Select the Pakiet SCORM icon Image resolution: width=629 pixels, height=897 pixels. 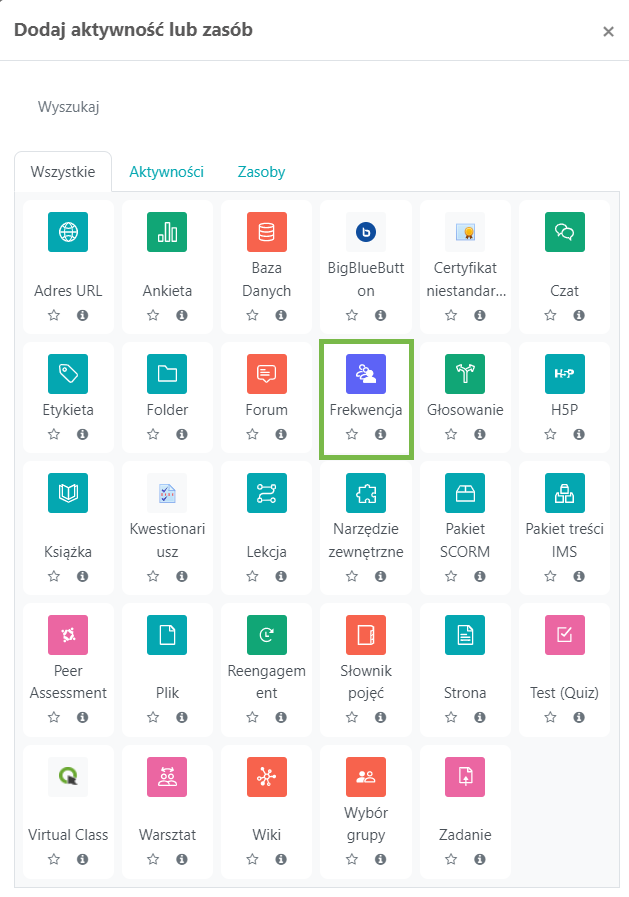coord(465,493)
